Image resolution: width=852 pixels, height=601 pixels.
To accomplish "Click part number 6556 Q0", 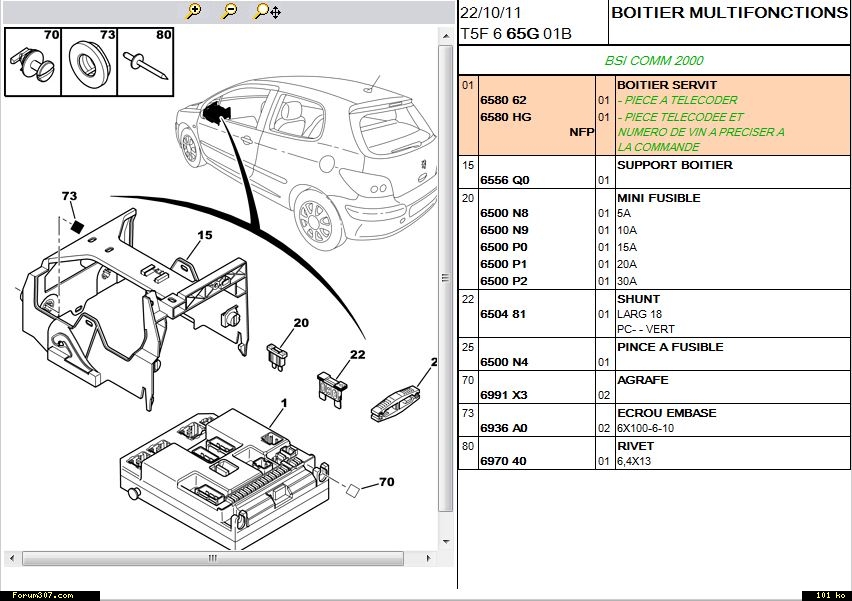I will (504, 180).
